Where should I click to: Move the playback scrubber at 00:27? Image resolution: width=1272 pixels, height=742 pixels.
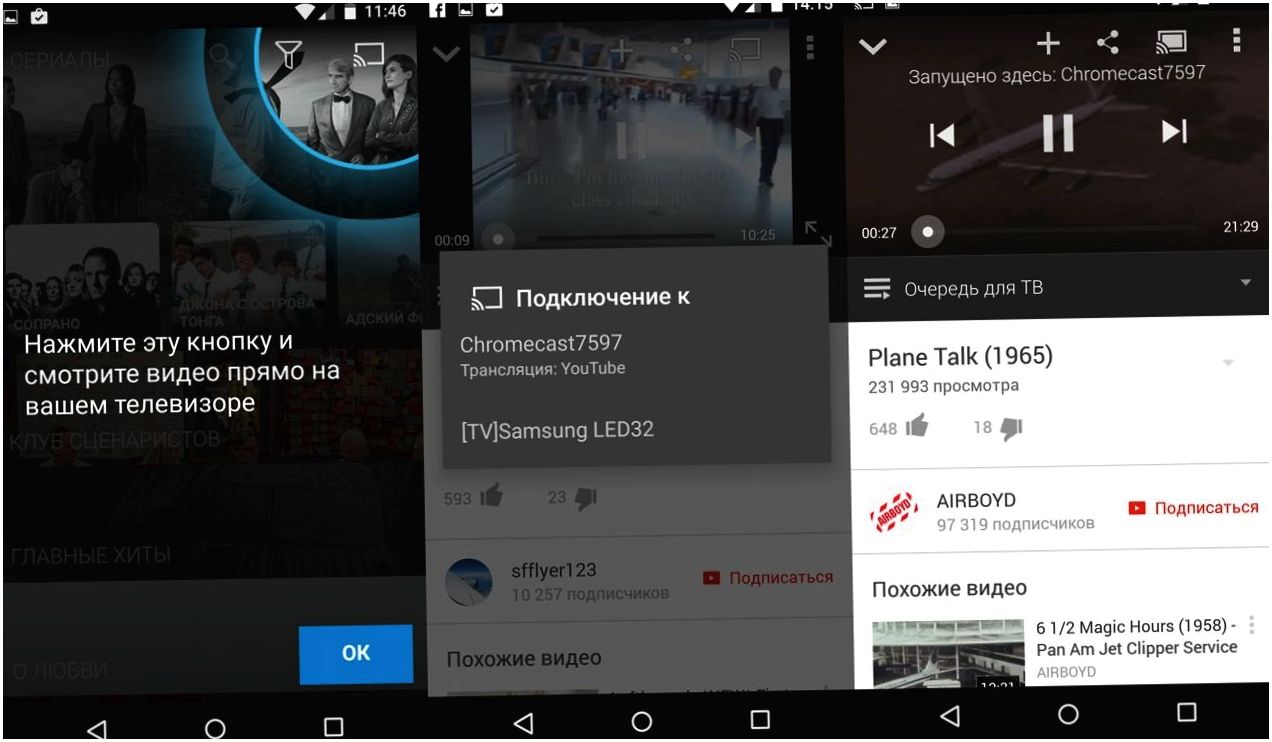coord(928,232)
